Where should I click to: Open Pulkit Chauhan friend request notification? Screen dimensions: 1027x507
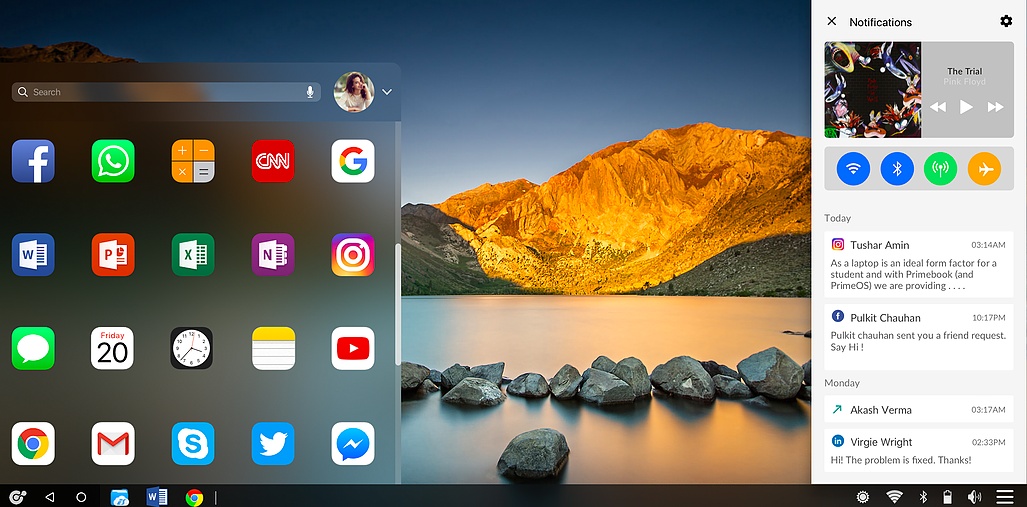point(918,337)
